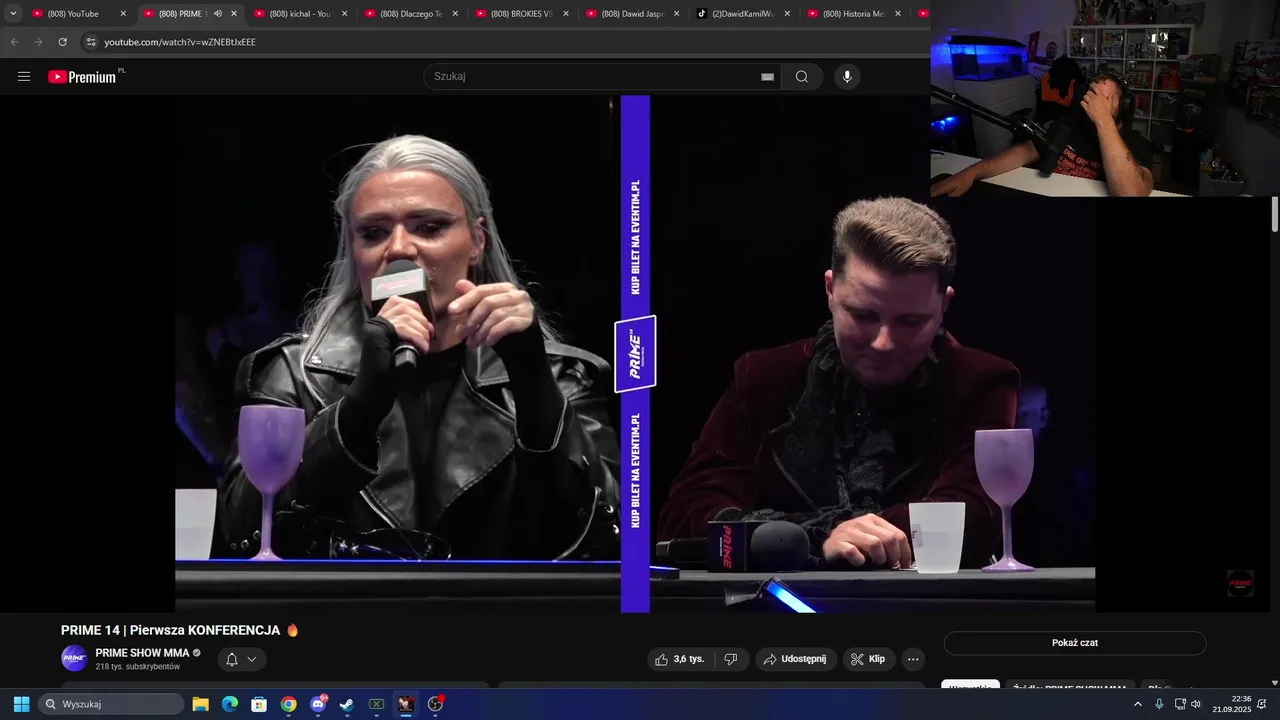This screenshot has width=1280, height=720.
Task: Open the PRIME SHOW MMA channel avatar
Action: (74, 658)
